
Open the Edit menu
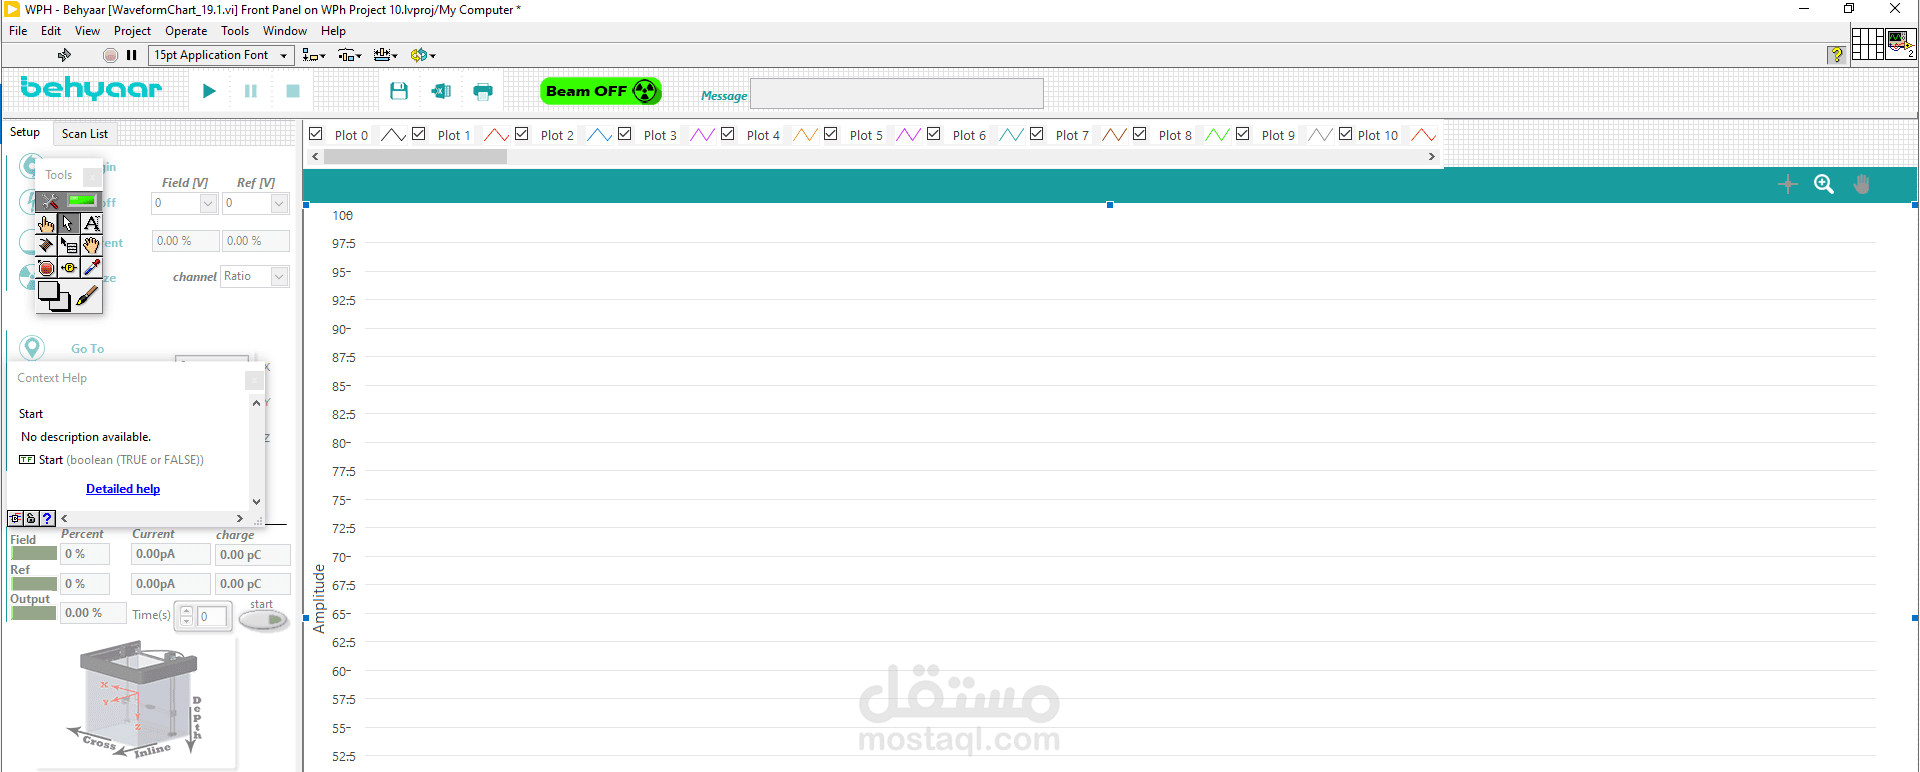click(51, 31)
